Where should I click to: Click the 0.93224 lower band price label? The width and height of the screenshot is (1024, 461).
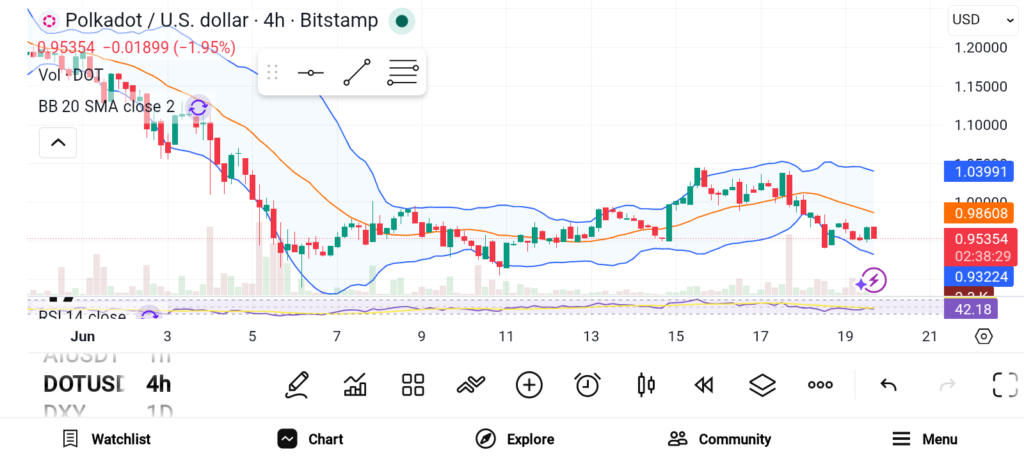[x=978, y=276]
